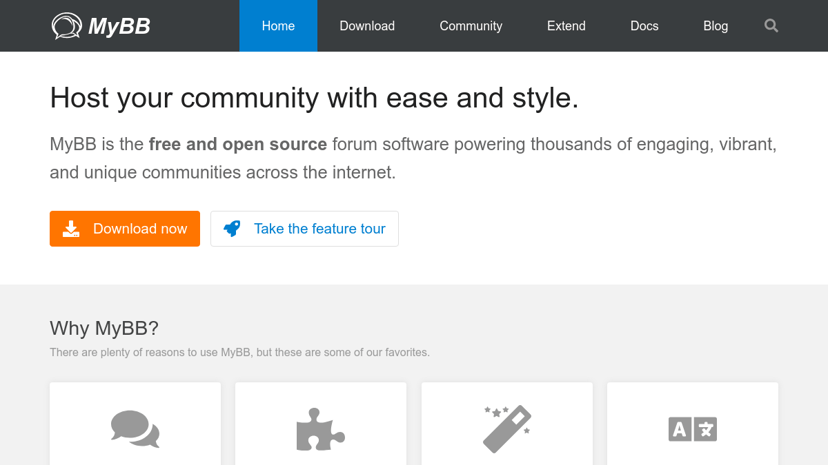The image size is (828, 465).
Task: Click the 'Host your community' headline
Action: click(314, 98)
